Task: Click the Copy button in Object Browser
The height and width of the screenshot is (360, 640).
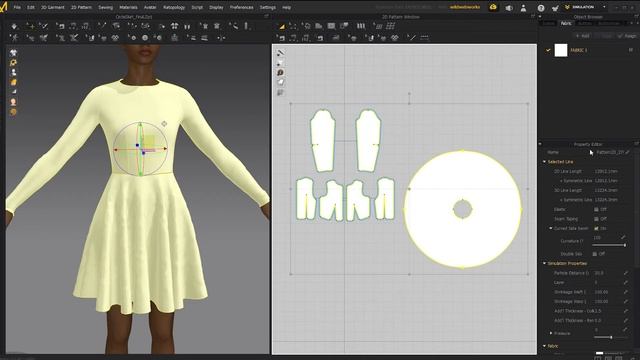Action: 604,36
